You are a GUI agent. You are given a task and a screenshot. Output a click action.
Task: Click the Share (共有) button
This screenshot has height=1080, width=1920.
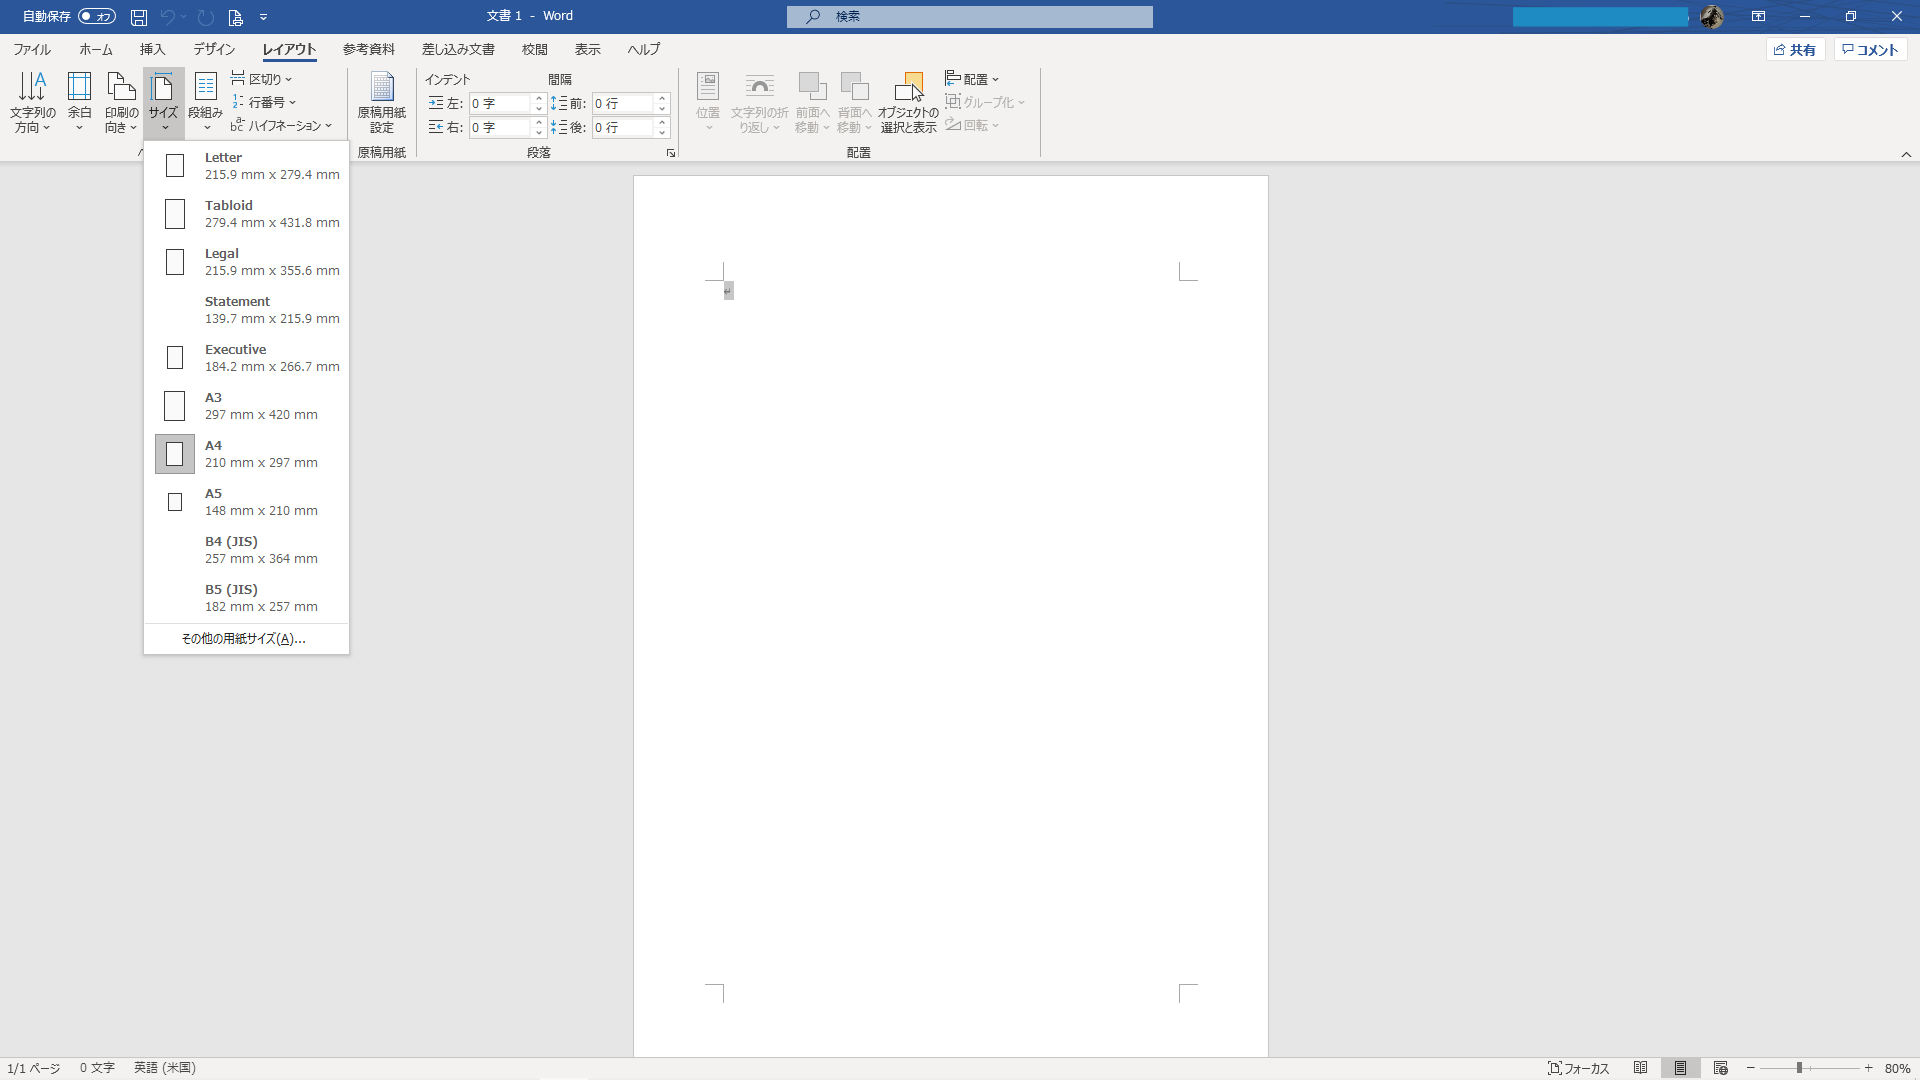[1795, 50]
